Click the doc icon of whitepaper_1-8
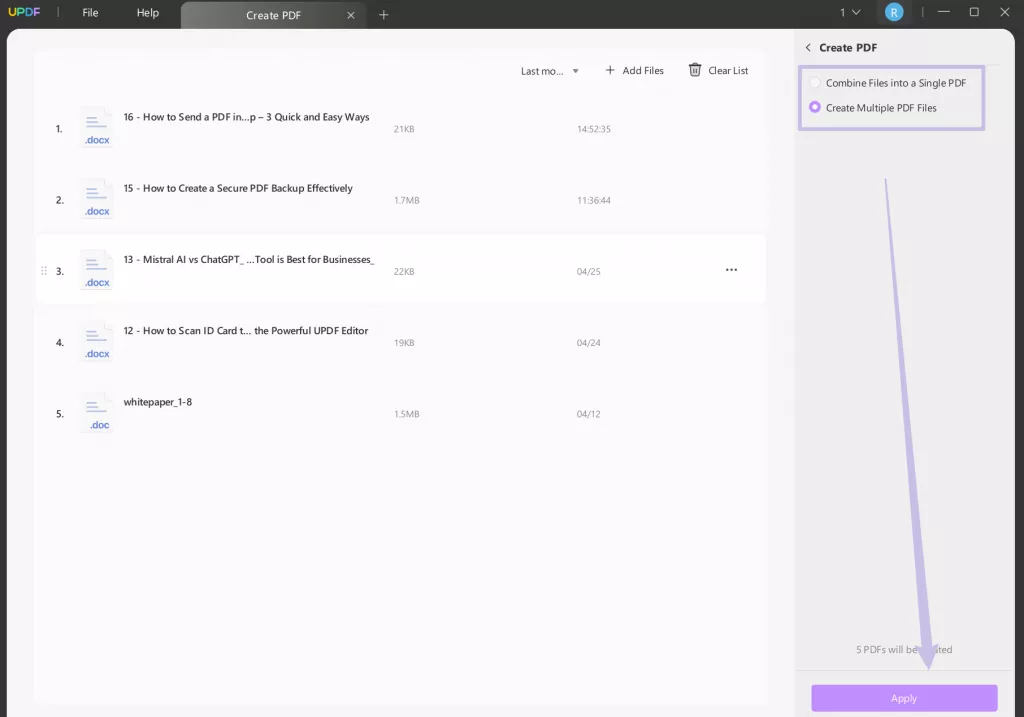 pos(97,413)
